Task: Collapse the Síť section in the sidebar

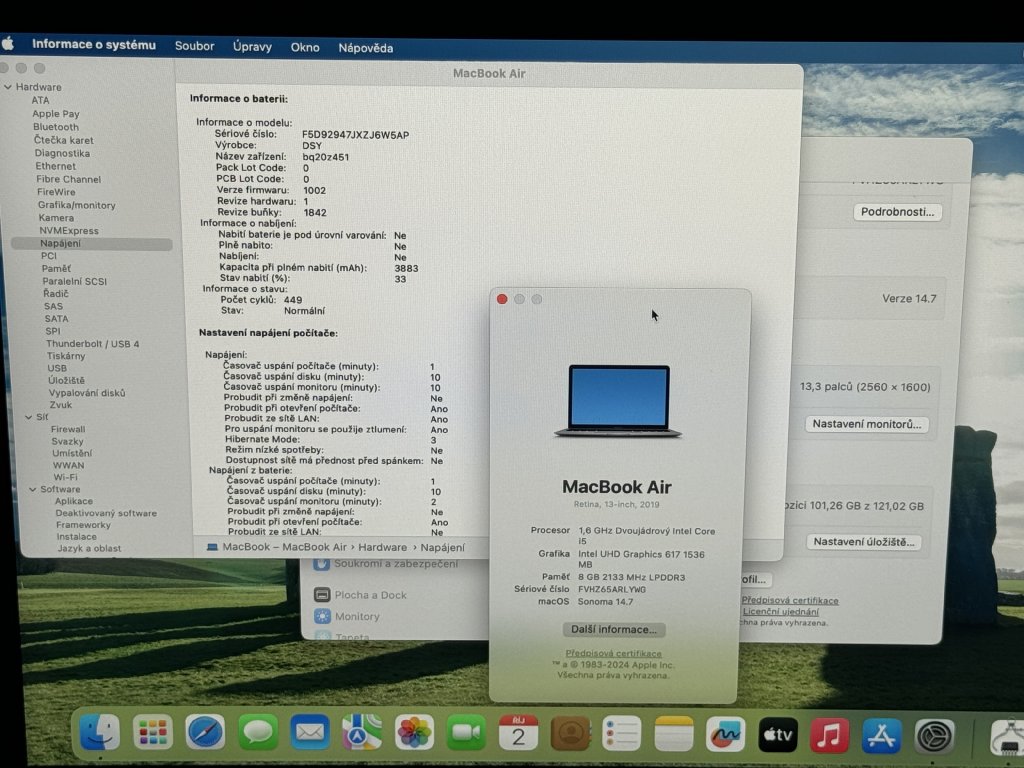Action: coord(29,417)
